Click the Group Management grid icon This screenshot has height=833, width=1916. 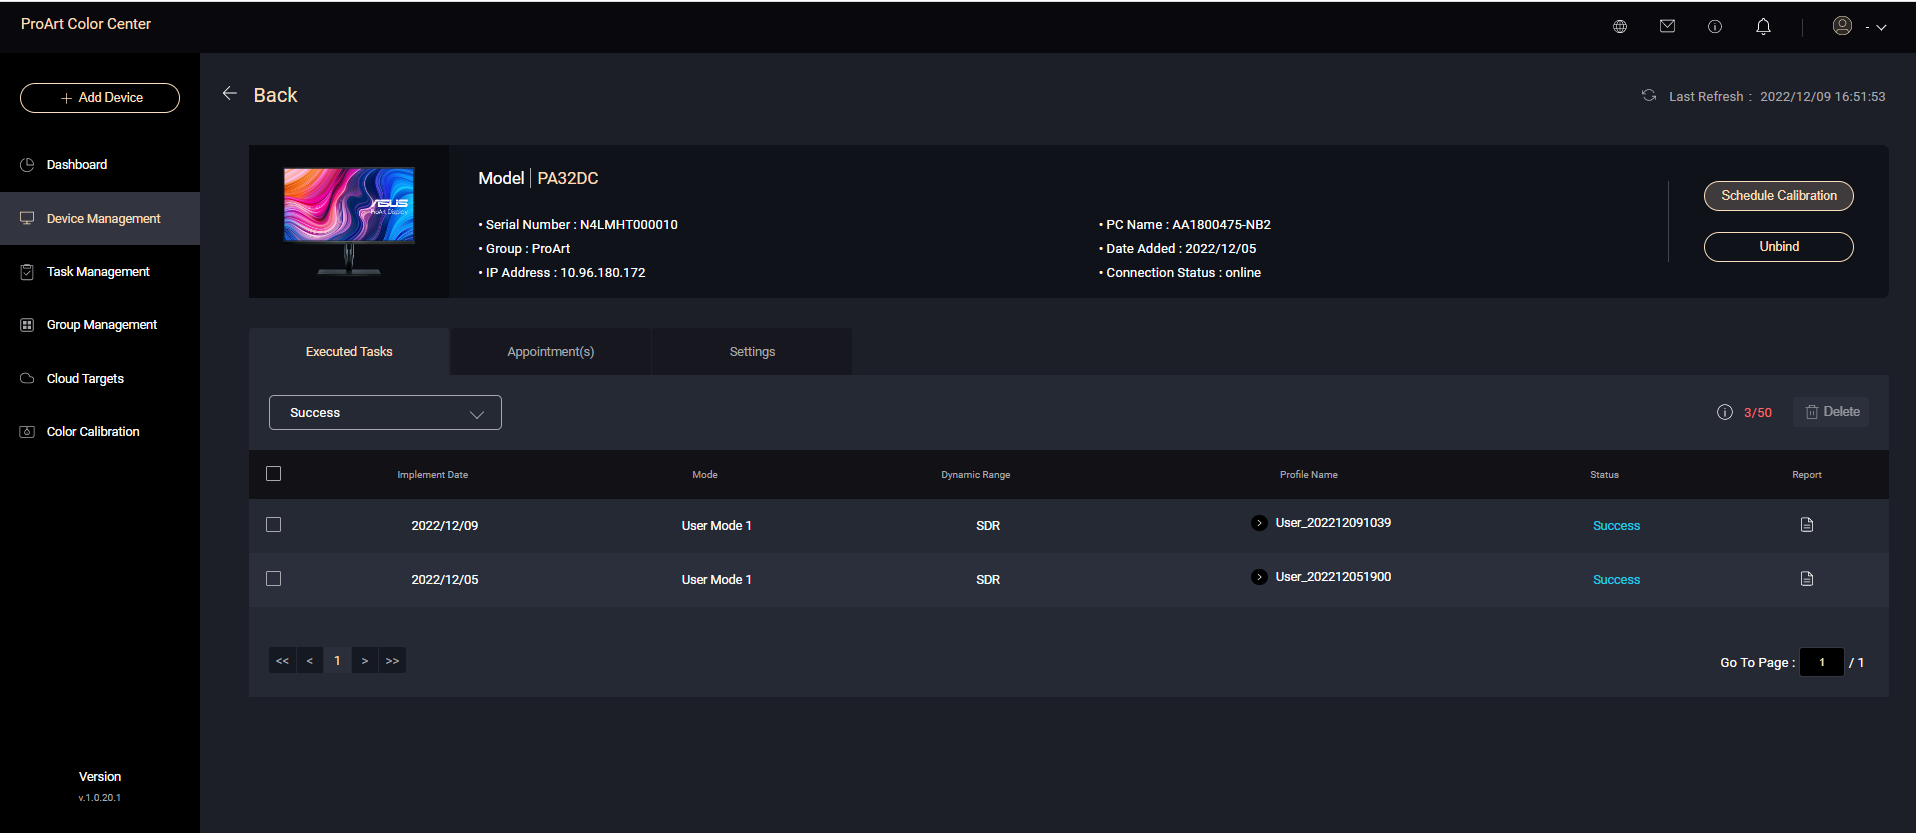click(x=27, y=325)
